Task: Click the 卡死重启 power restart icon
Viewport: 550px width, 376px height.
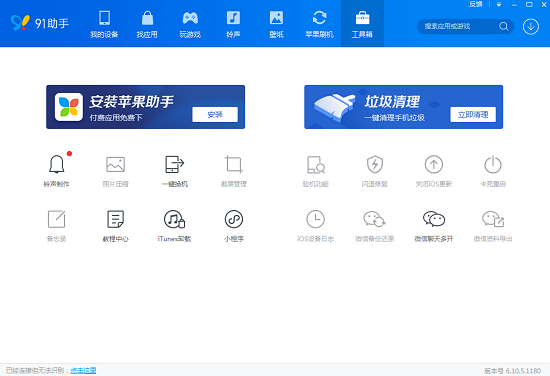Action: pyautogui.click(x=493, y=164)
